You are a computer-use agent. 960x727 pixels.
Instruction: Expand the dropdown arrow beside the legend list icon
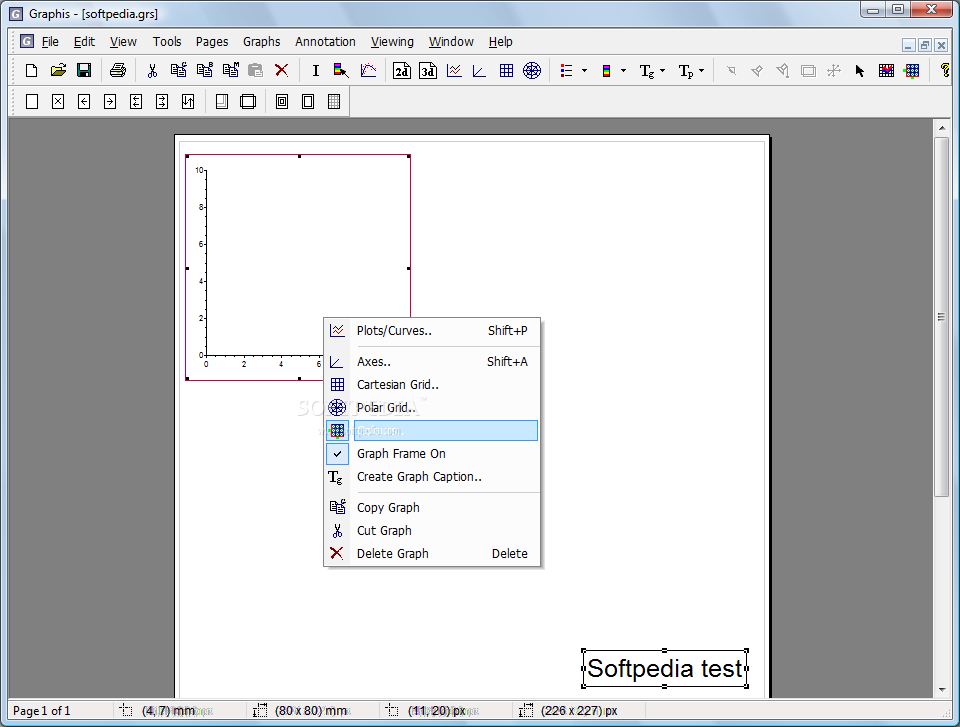click(x=584, y=70)
